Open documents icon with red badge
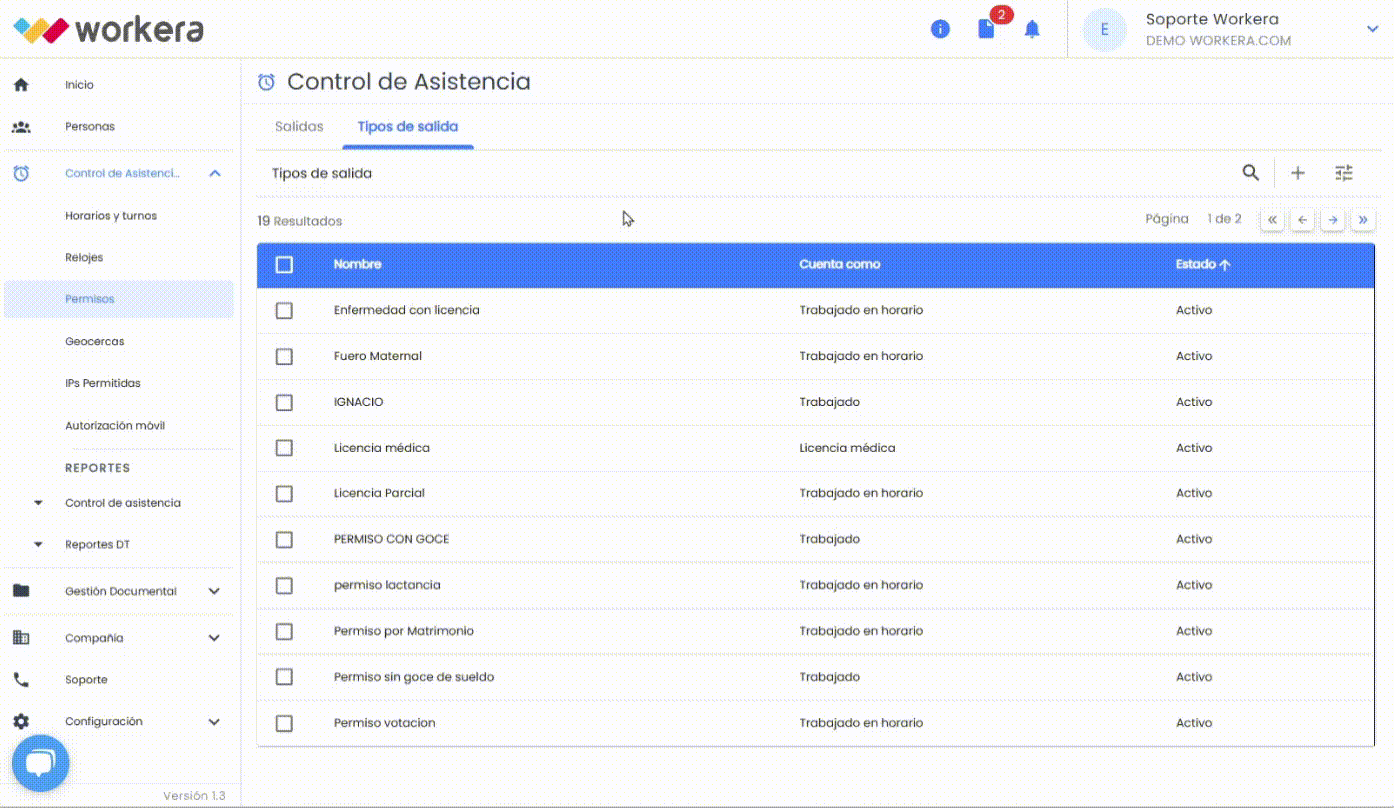This screenshot has width=1394, height=808. coord(987,29)
